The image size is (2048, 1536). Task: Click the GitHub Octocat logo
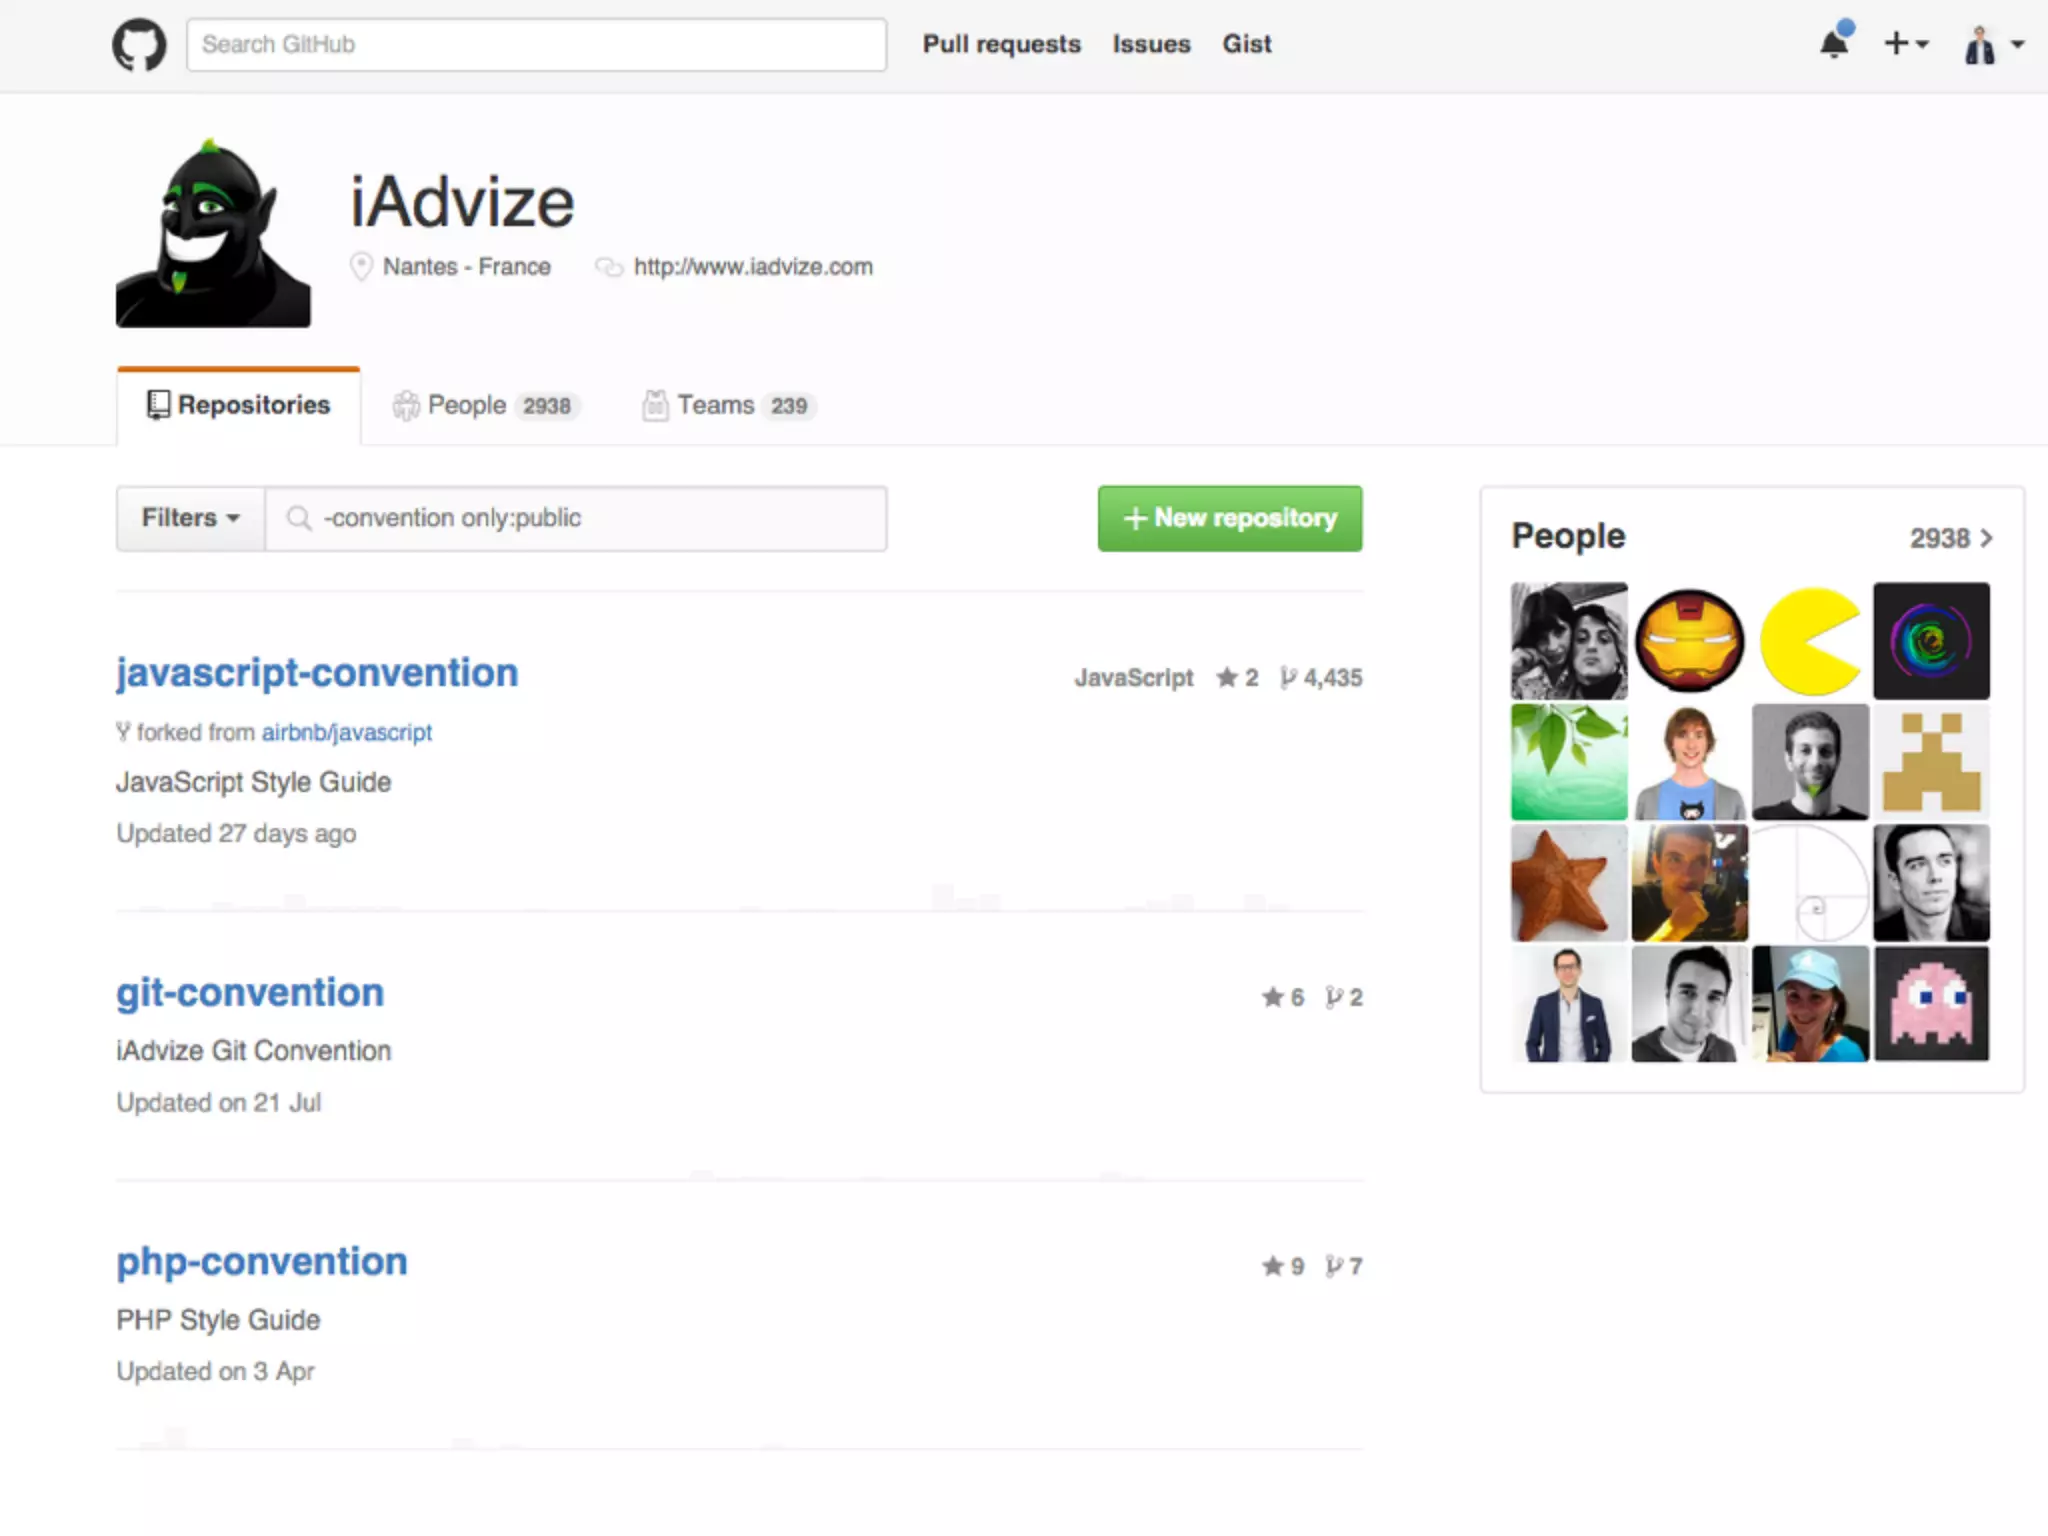[139, 45]
